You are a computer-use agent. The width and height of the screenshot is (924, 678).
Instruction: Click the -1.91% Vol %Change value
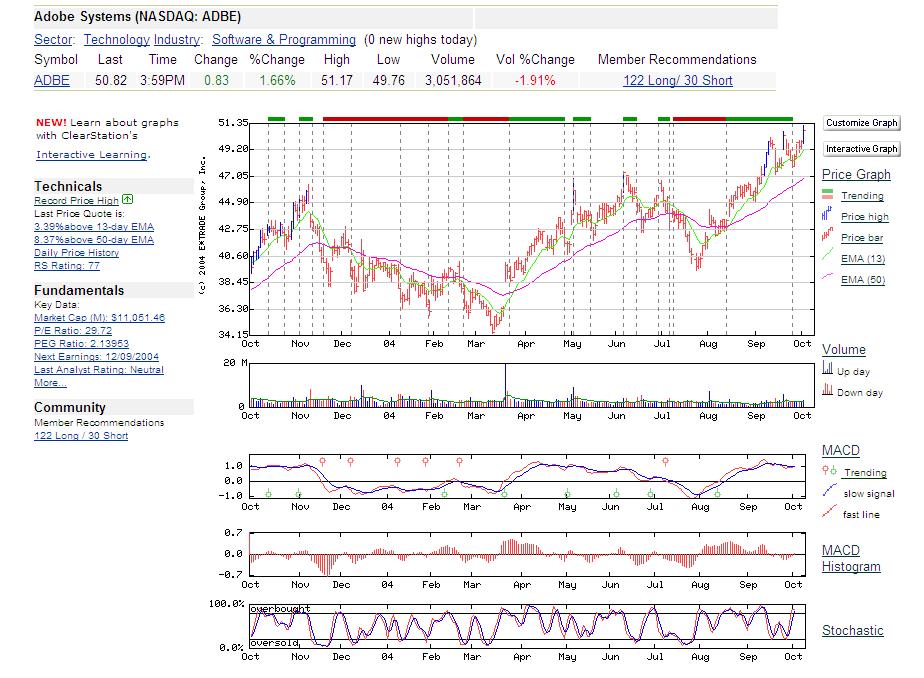[x=535, y=81]
